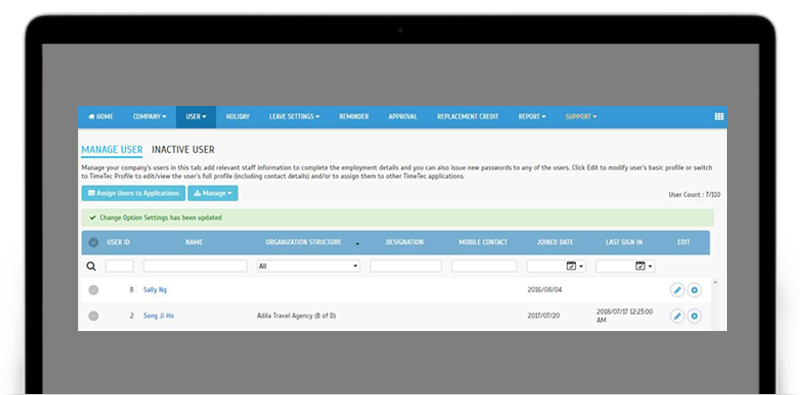Open the Manage dropdown button
This screenshot has width=800, height=395.
[x=213, y=193]
